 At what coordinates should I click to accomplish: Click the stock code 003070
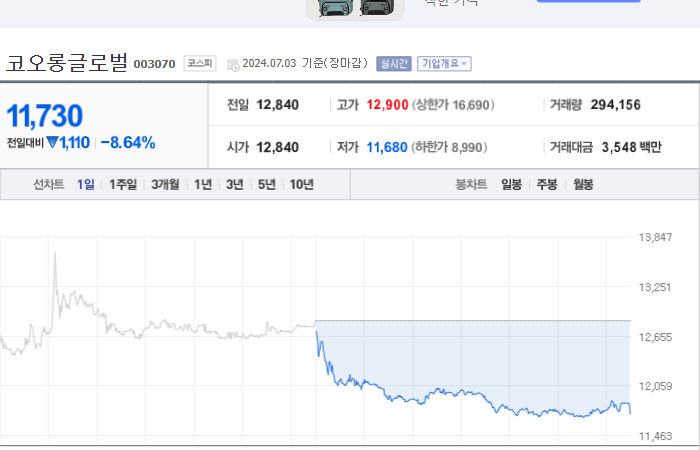(x=154, y=64)
